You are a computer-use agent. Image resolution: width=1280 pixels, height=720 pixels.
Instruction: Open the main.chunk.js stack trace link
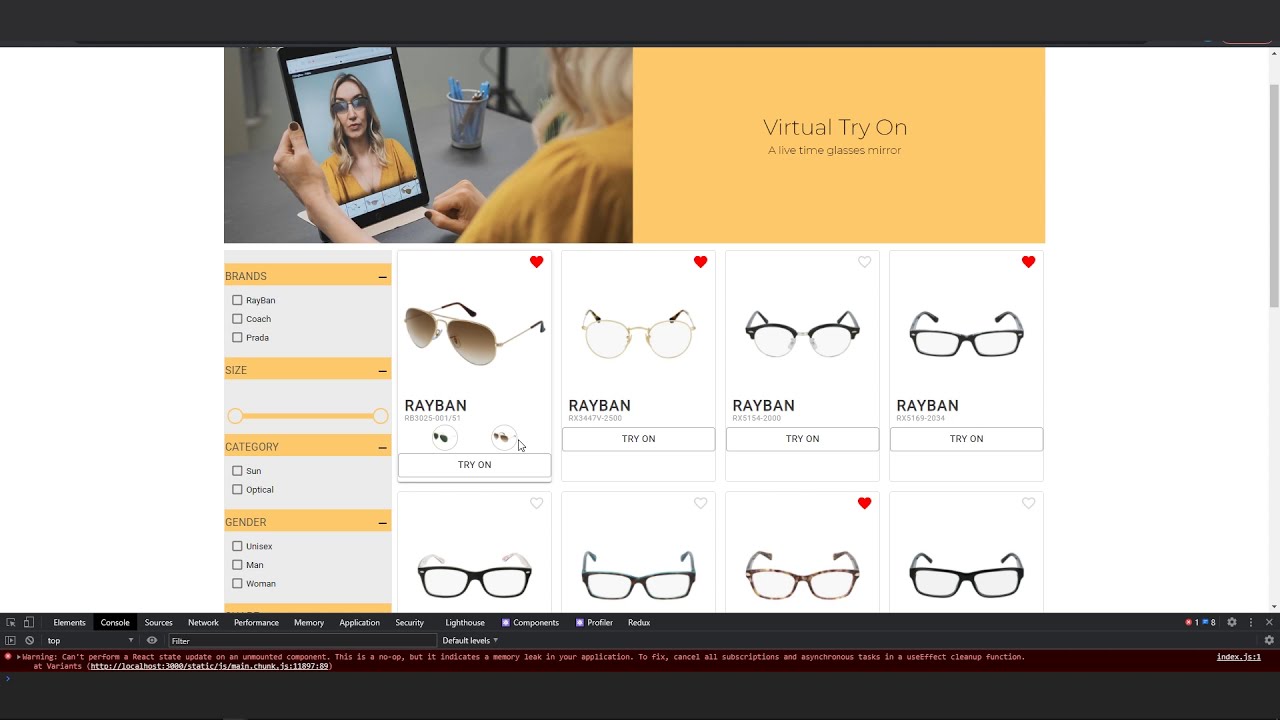pos(209,666)
